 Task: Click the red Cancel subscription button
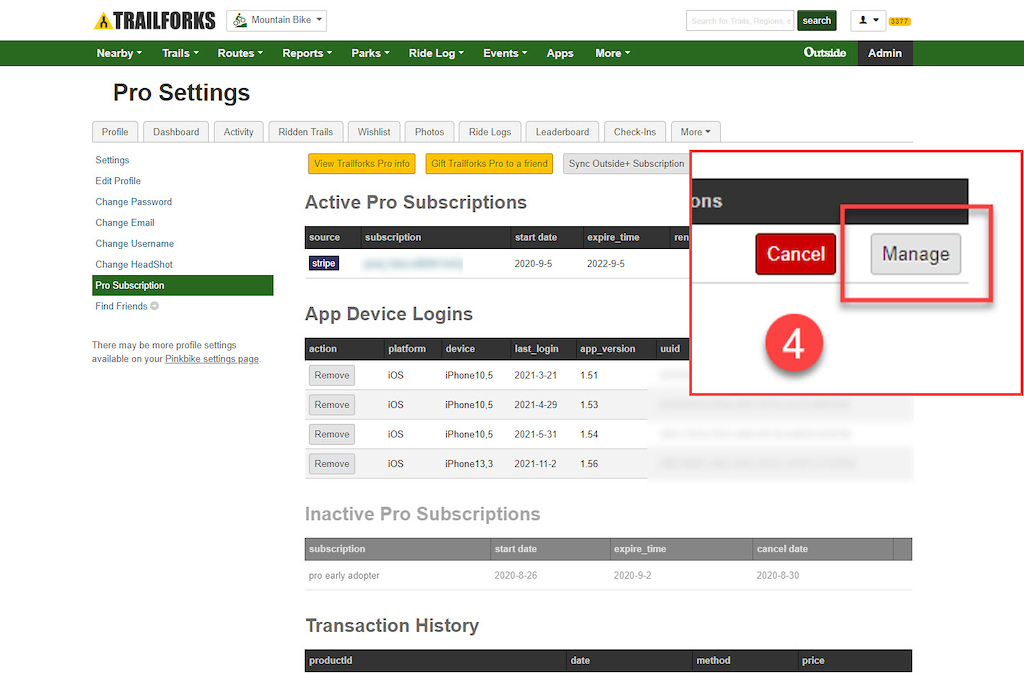795,254
